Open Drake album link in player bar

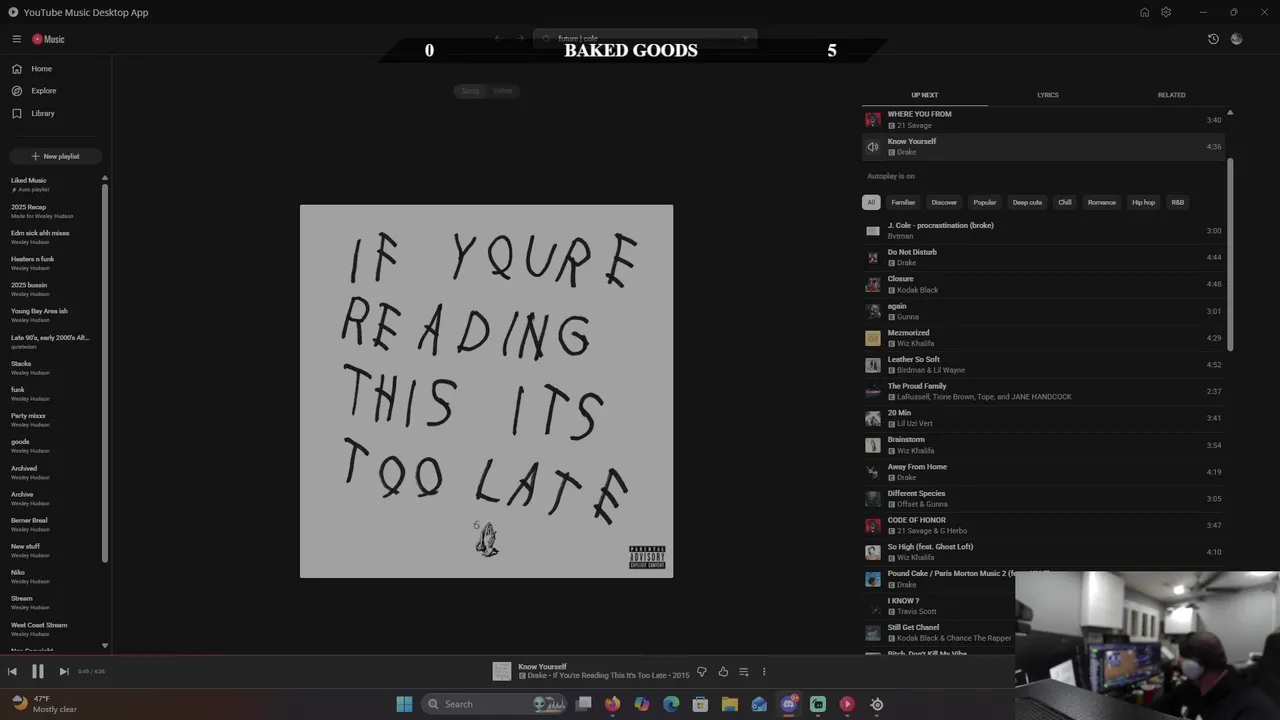[608, 676]
